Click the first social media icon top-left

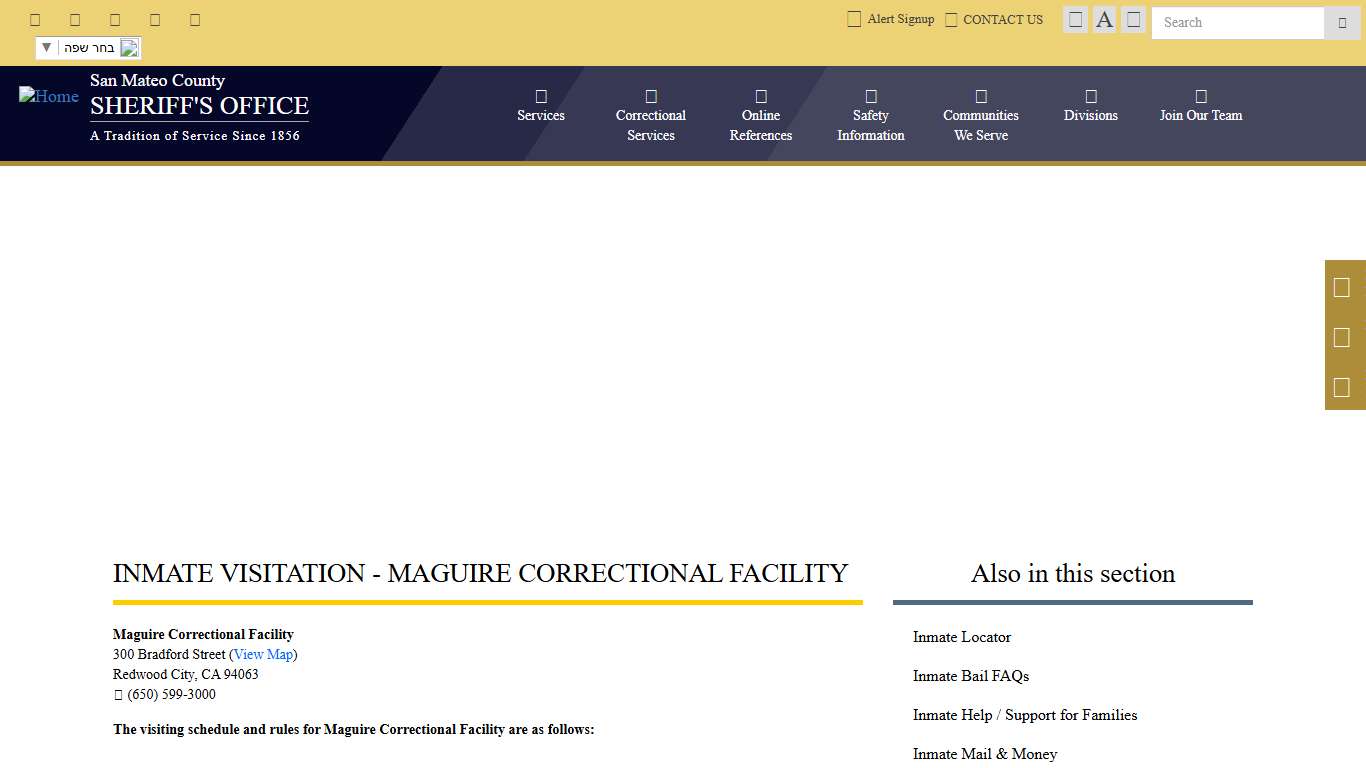tap(35, 18)
